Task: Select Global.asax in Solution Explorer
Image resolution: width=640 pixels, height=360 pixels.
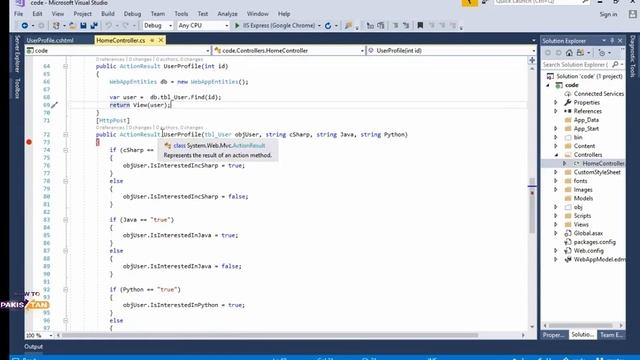Action: (588, 233)
